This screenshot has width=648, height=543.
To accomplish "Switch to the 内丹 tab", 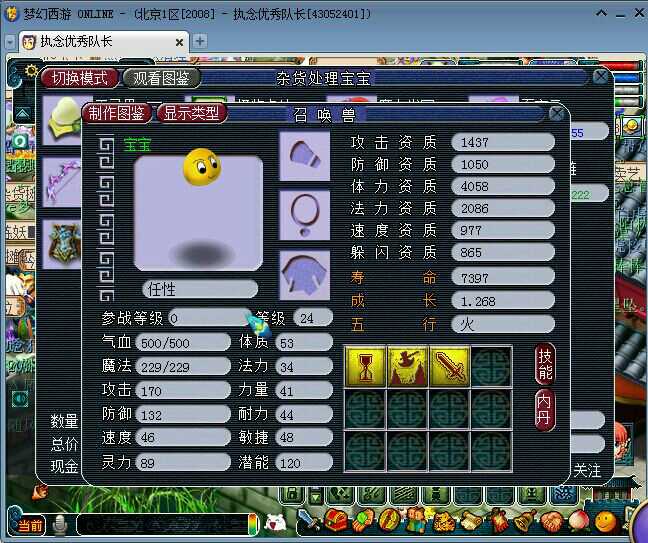I will [x=545, y=409].
